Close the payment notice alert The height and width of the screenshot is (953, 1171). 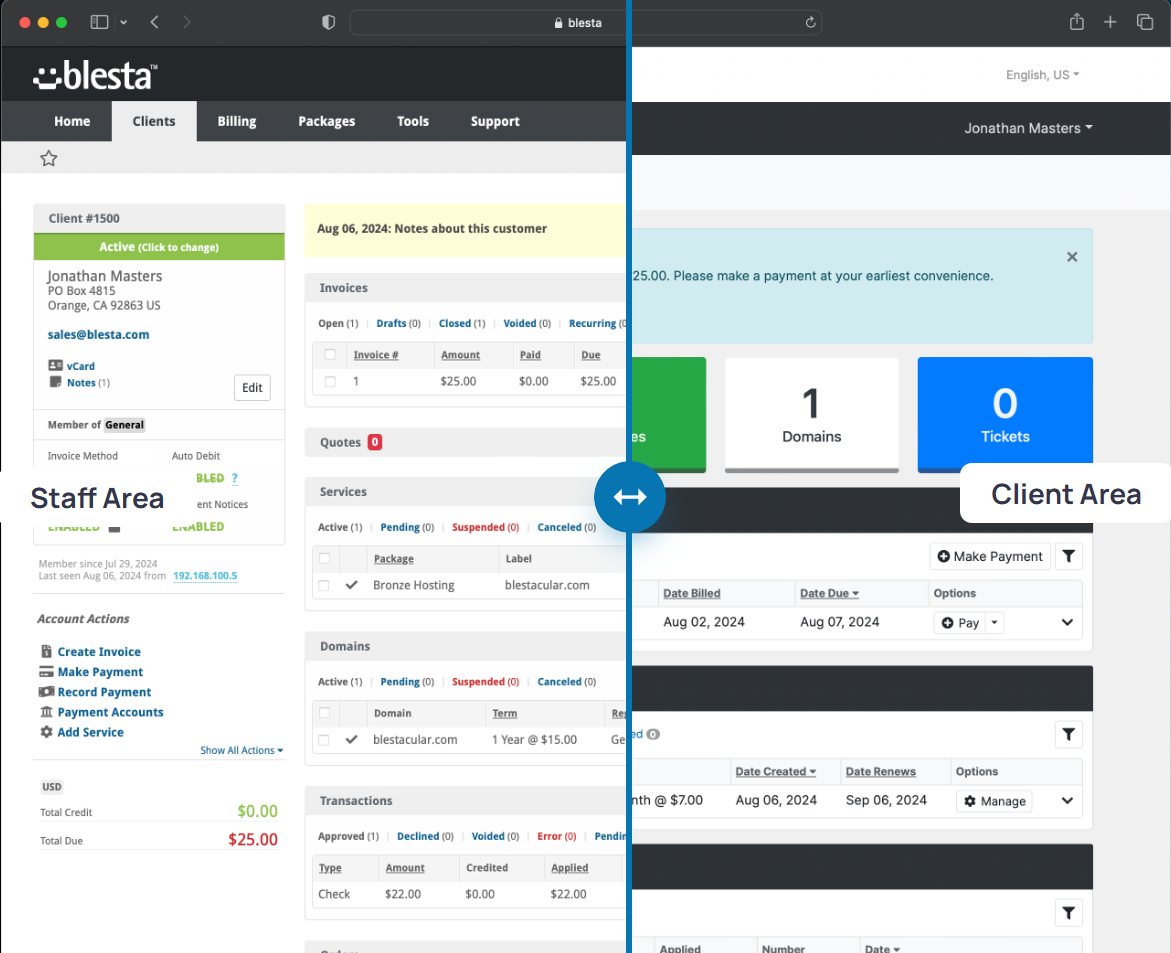click(1072, 257)
